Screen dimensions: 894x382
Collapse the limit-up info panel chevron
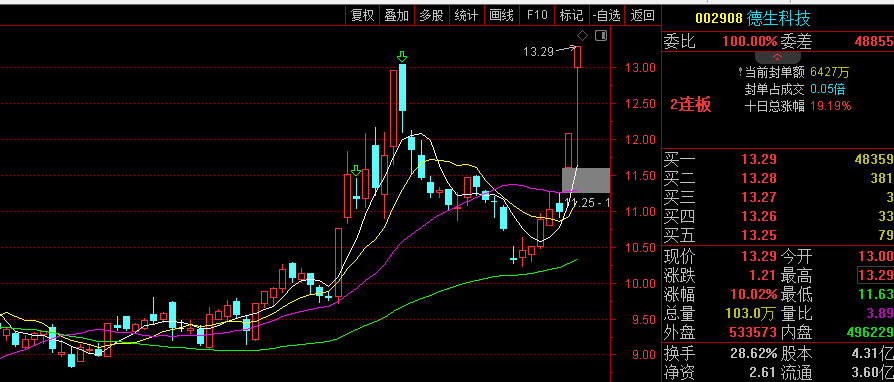pos(778,57)
